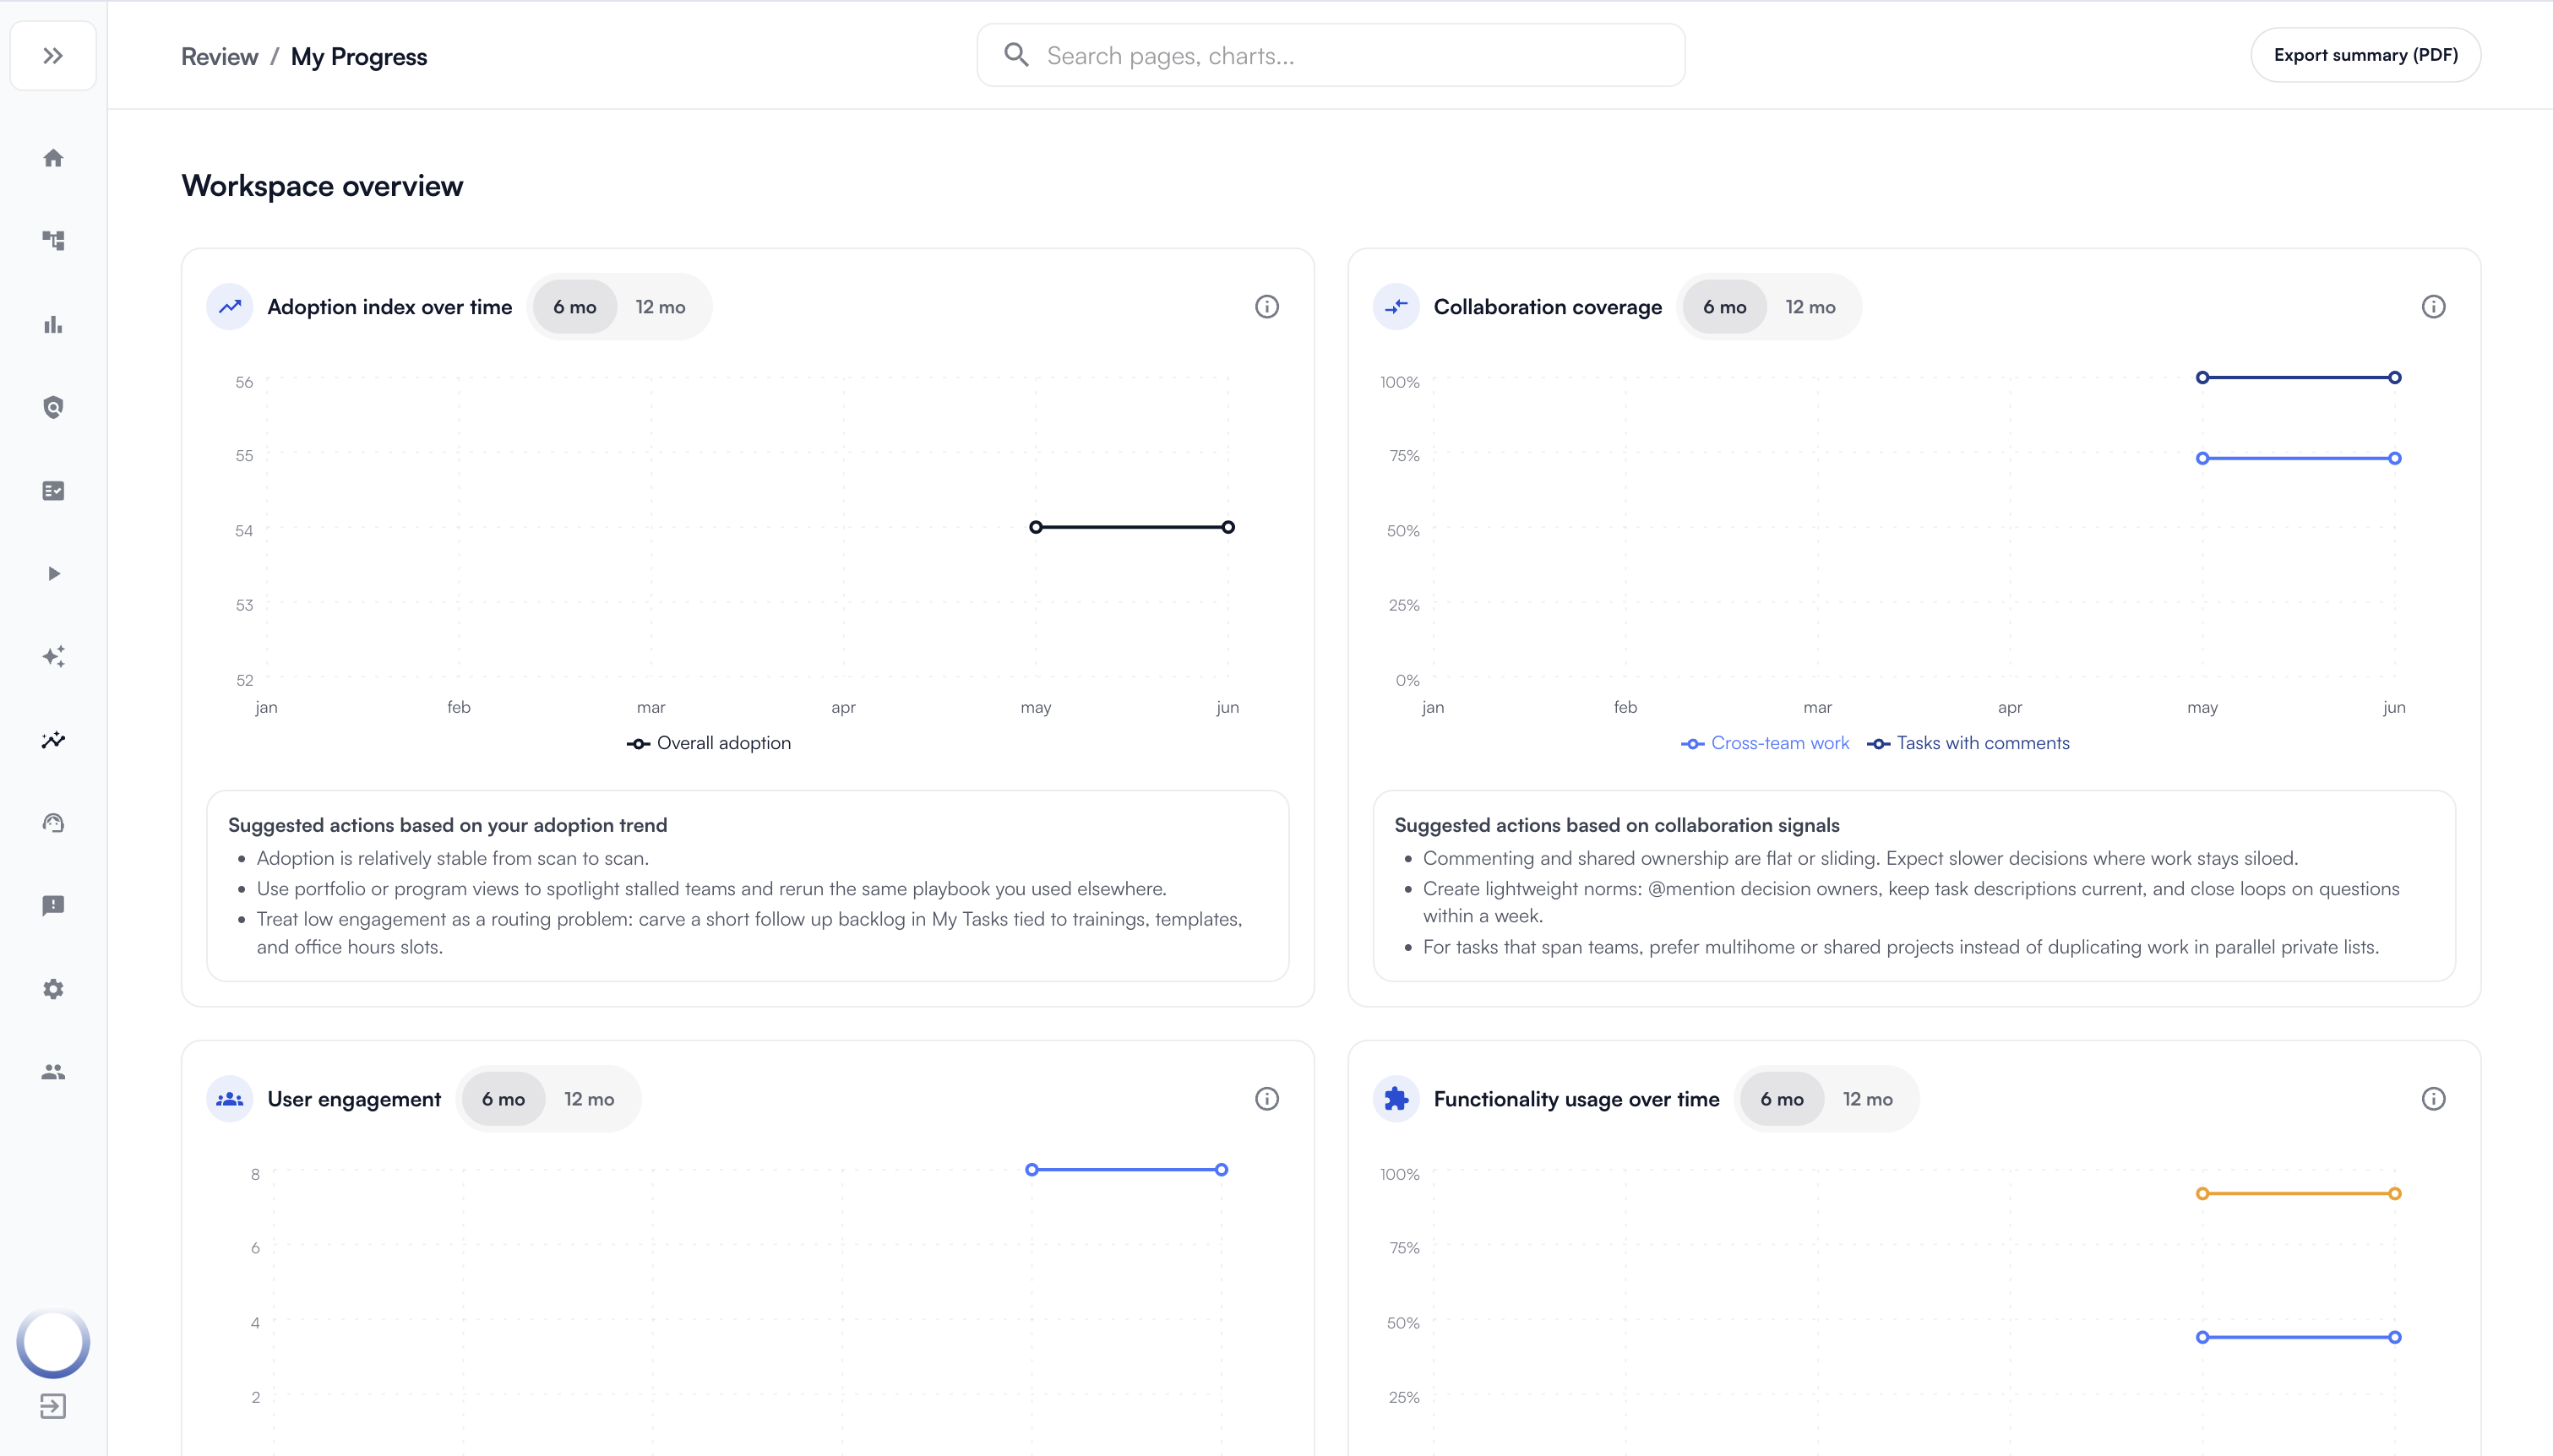Toggle the Overall adoption legend series
Viewport: 2553px width, 1456px height.
pyautogui.click(x=708, y=743)
